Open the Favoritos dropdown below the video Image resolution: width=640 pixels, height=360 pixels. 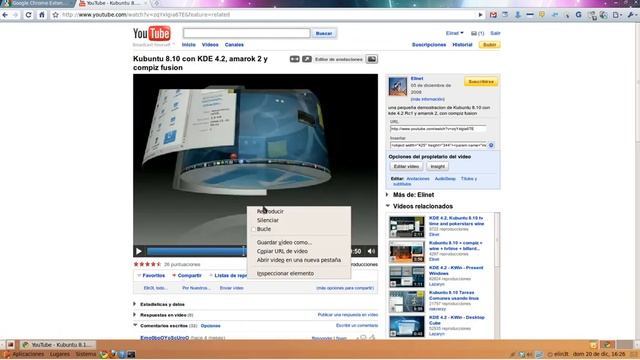(x=151, y=276)
